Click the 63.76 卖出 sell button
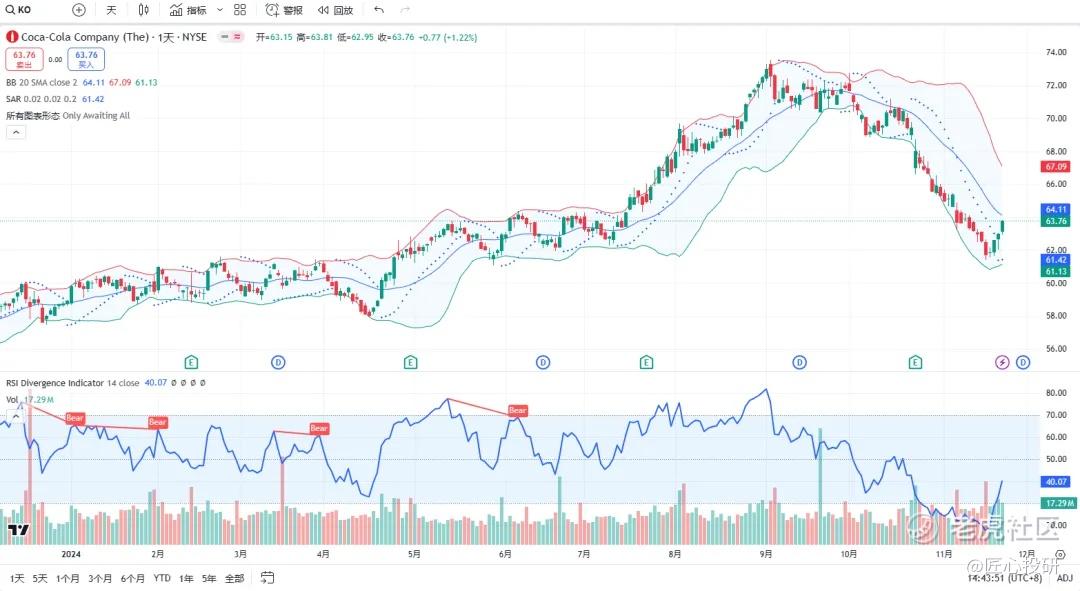This screenshot has height=591, width=1080. [x=24, y=59]
